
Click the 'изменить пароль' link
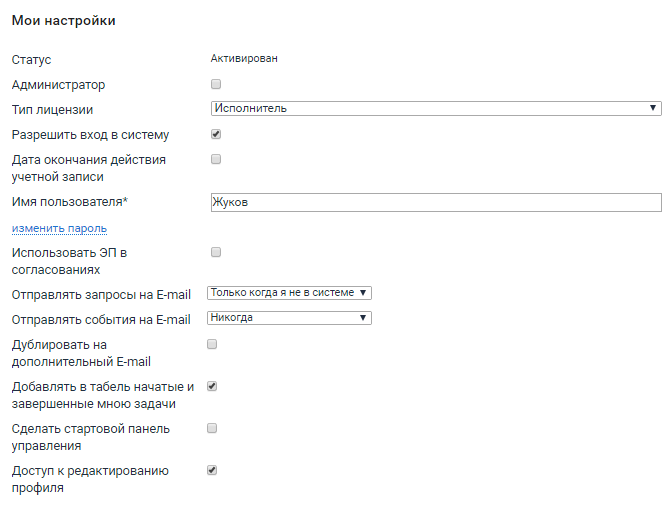point(59,228)
